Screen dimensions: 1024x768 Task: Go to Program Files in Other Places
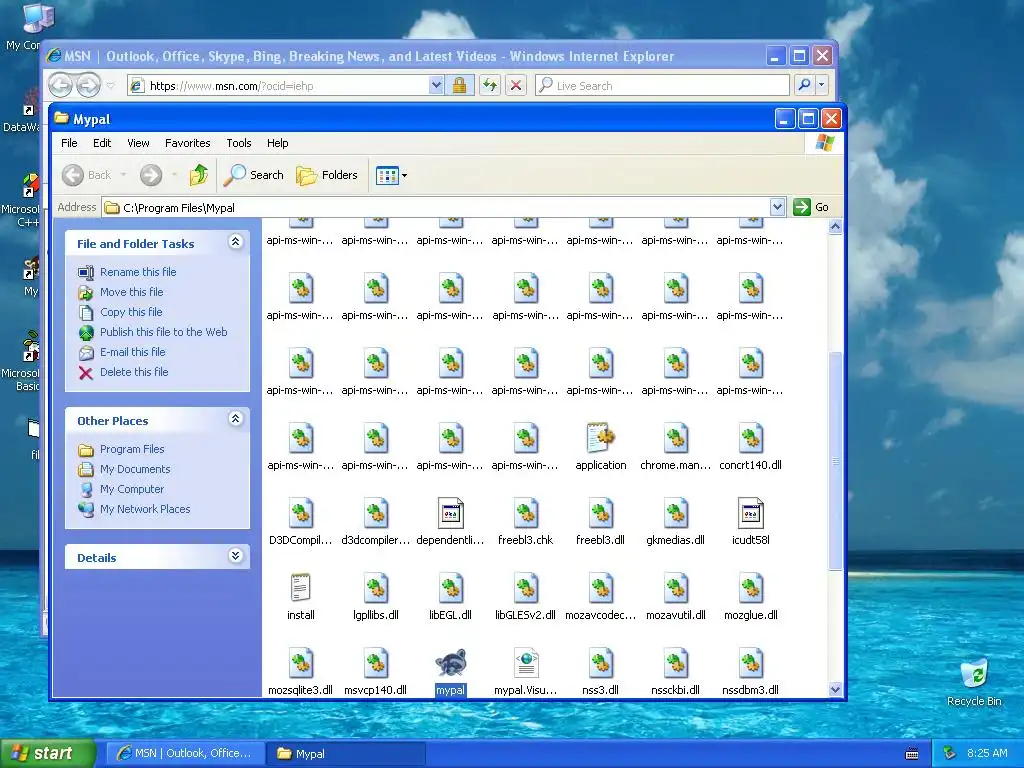click(x=132, y=449)
